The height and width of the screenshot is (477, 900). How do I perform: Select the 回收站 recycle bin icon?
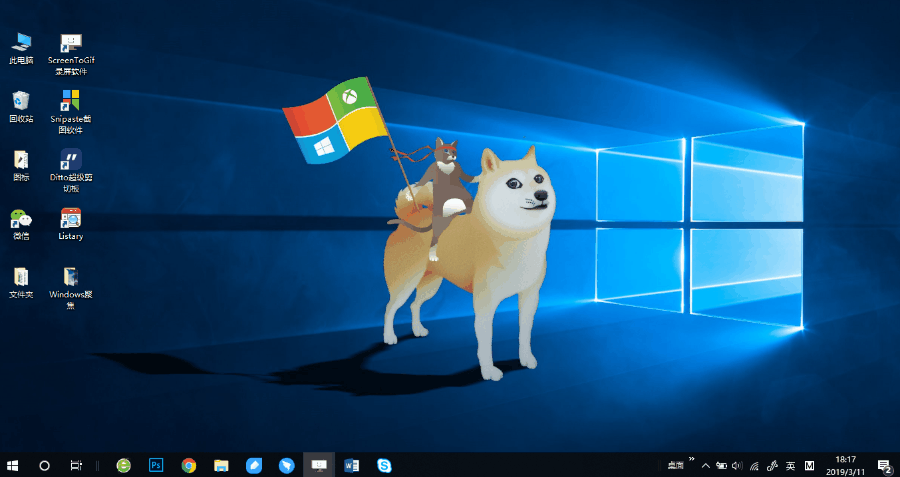21,107
